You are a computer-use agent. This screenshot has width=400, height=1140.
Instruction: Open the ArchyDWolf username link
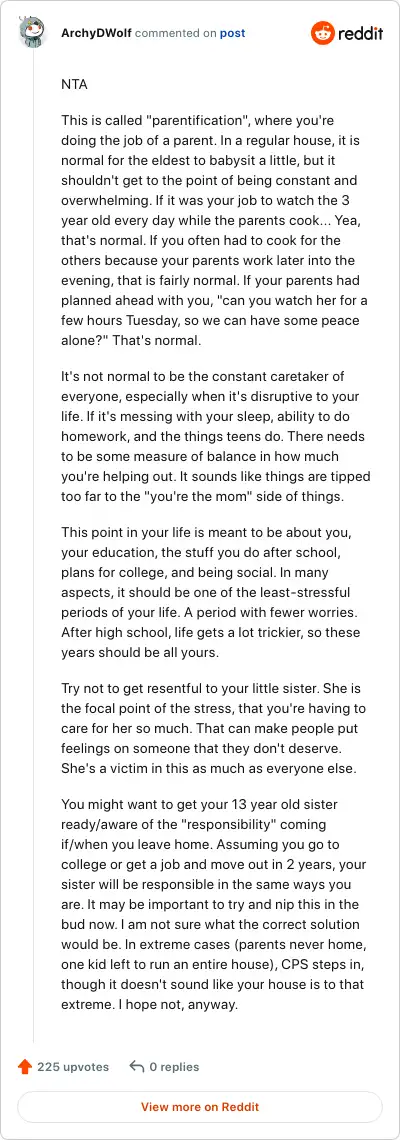(97, 33)
